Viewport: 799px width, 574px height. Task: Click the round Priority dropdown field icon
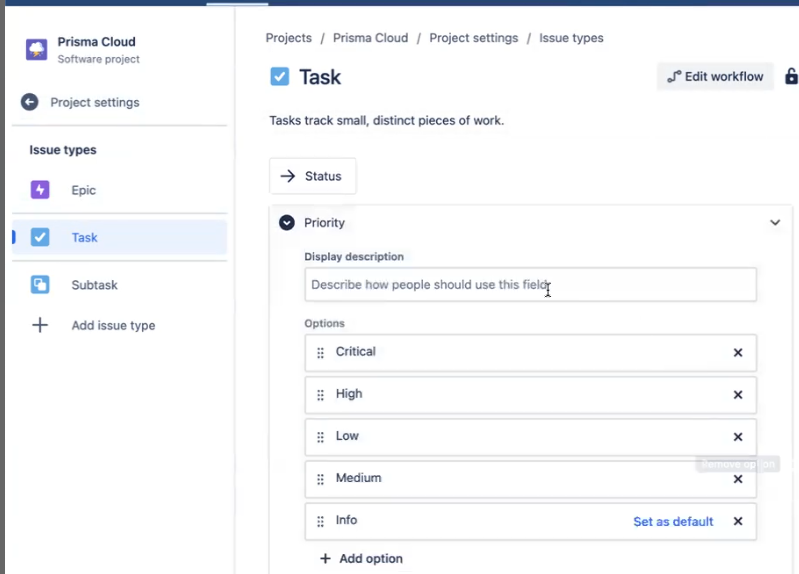[x=287, y=223]
